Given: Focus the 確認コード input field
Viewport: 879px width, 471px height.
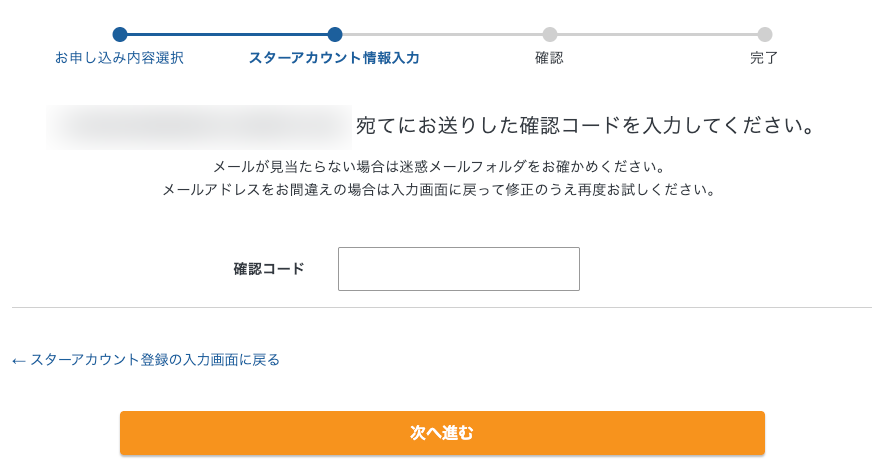Looking at the screenshot, I should click(459, 269).
